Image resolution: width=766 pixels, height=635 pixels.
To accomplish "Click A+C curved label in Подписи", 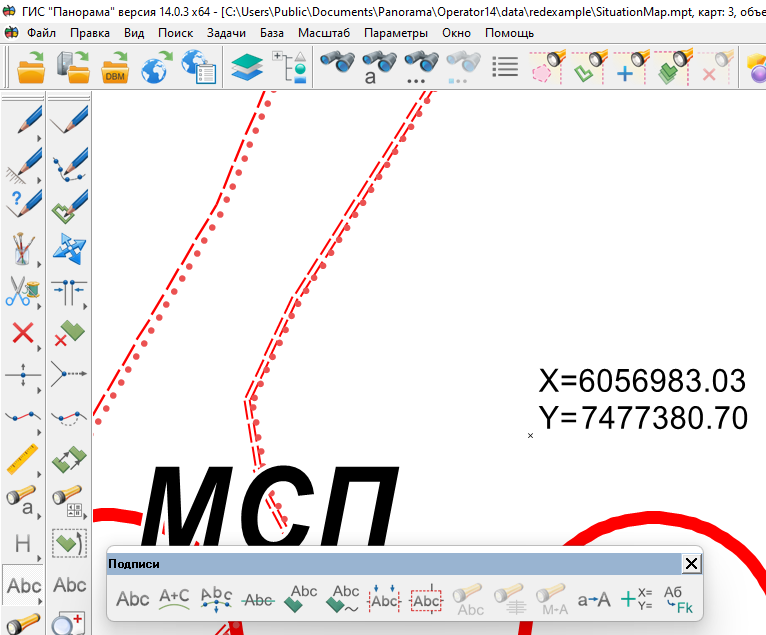I will [x=174, y=599].
